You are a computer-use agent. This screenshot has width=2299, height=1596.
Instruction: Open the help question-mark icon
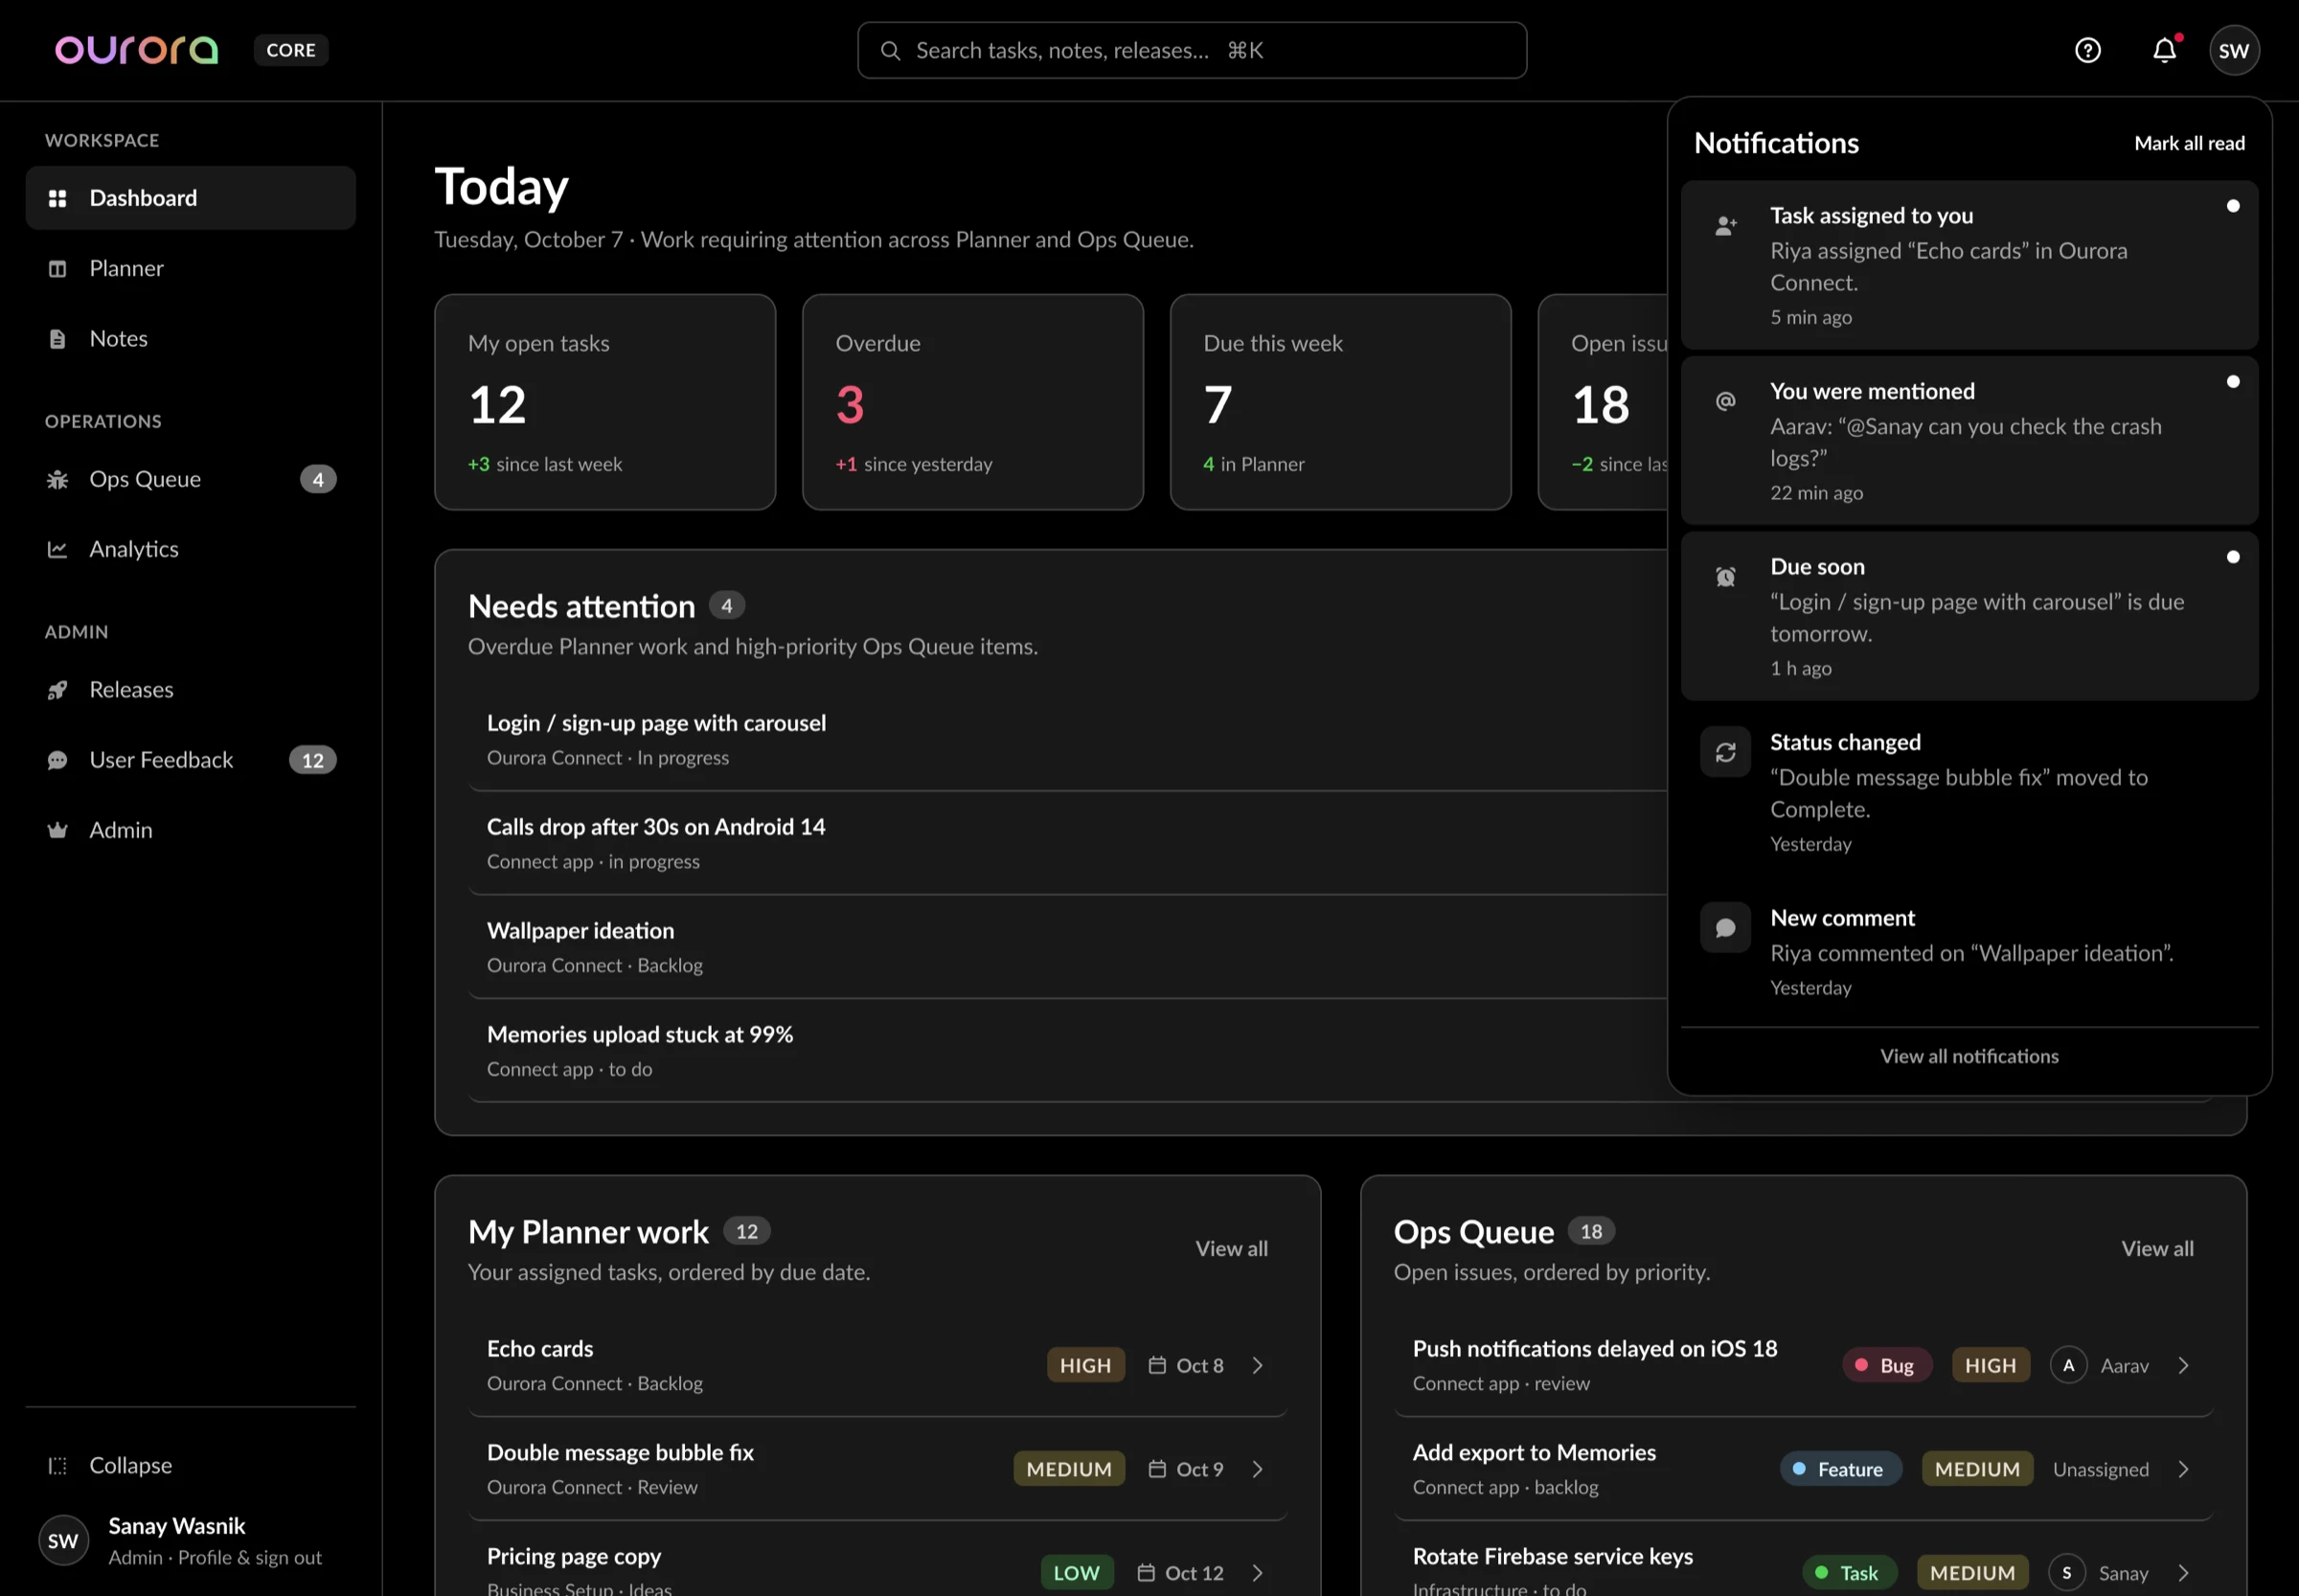point(2087,50)
